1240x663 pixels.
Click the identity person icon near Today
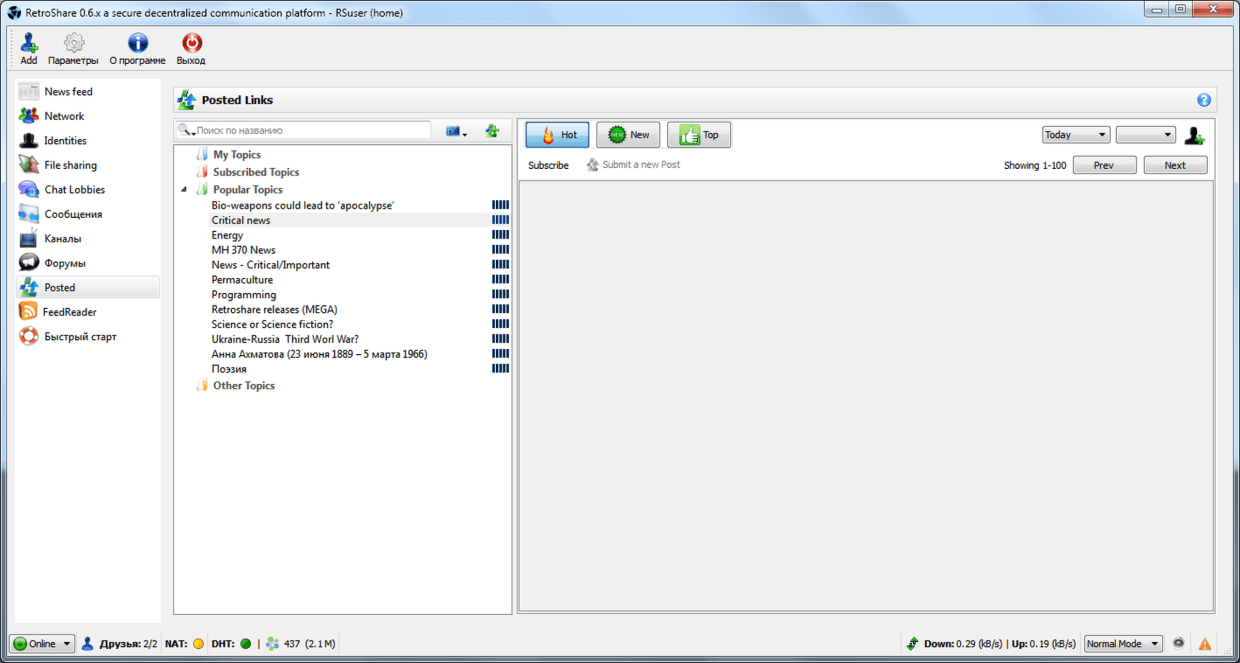click(x=1194, y=135)
